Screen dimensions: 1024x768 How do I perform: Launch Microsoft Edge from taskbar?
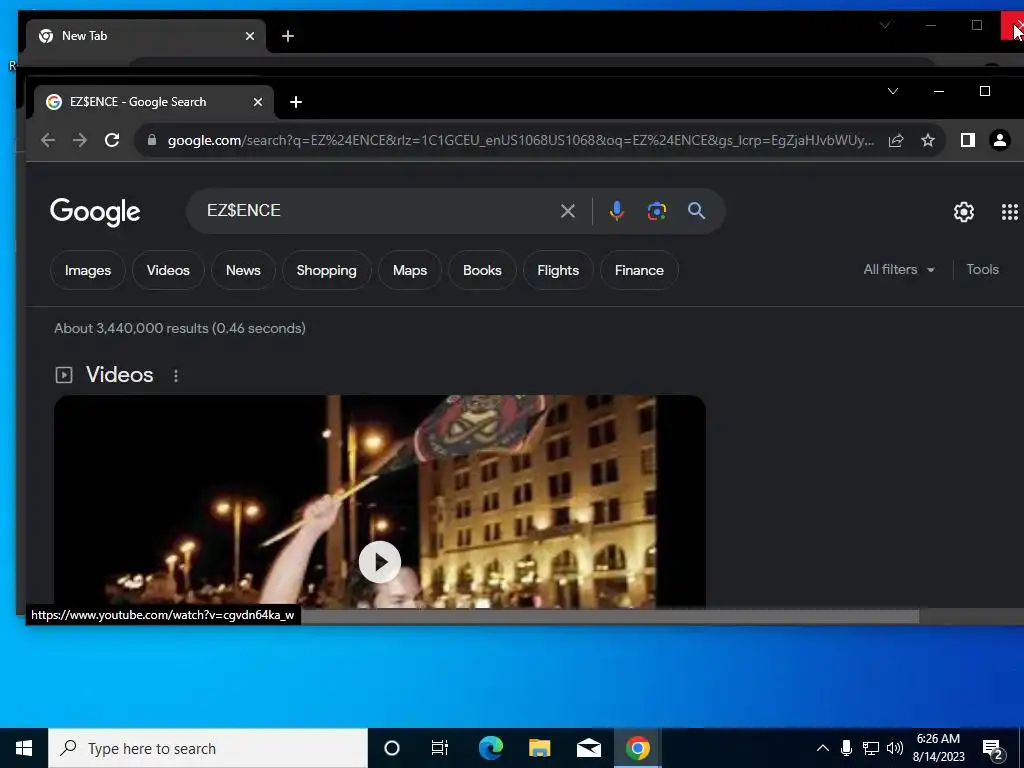coord(490,748)
